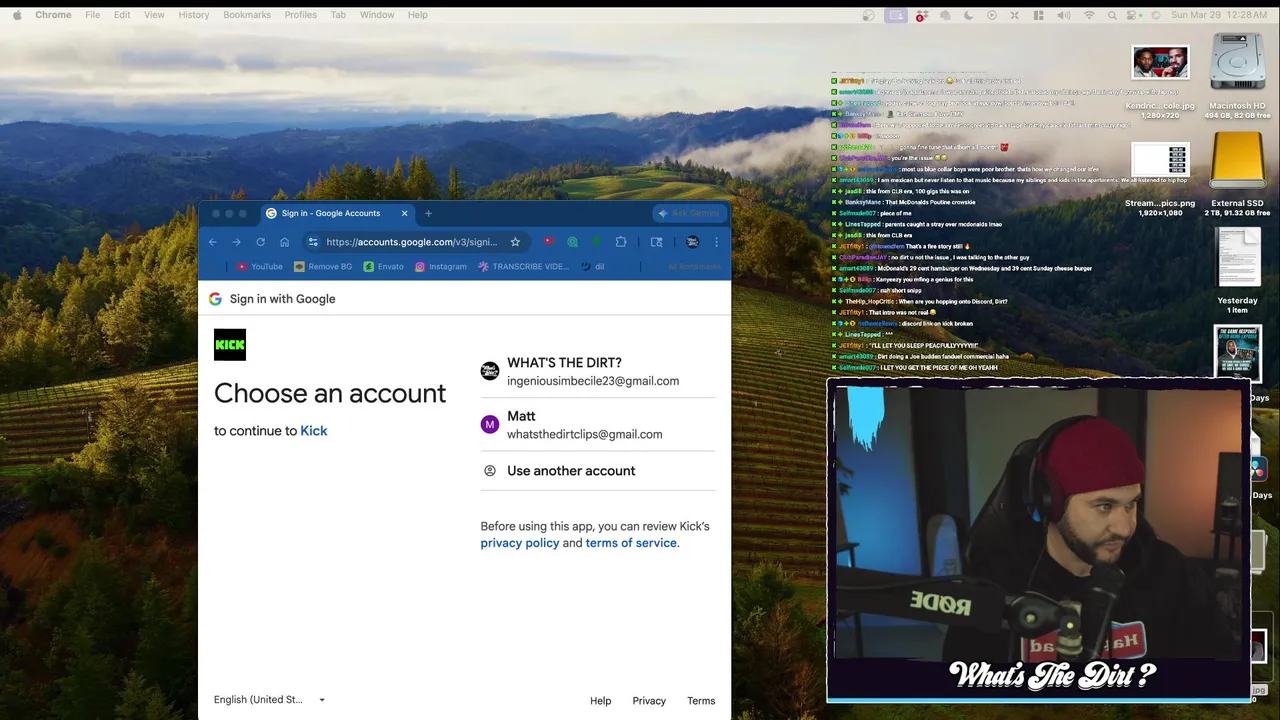Screen dimensions: 1280x720
Task: Open Chrome three-dot menu
Action: click(716, 242)
